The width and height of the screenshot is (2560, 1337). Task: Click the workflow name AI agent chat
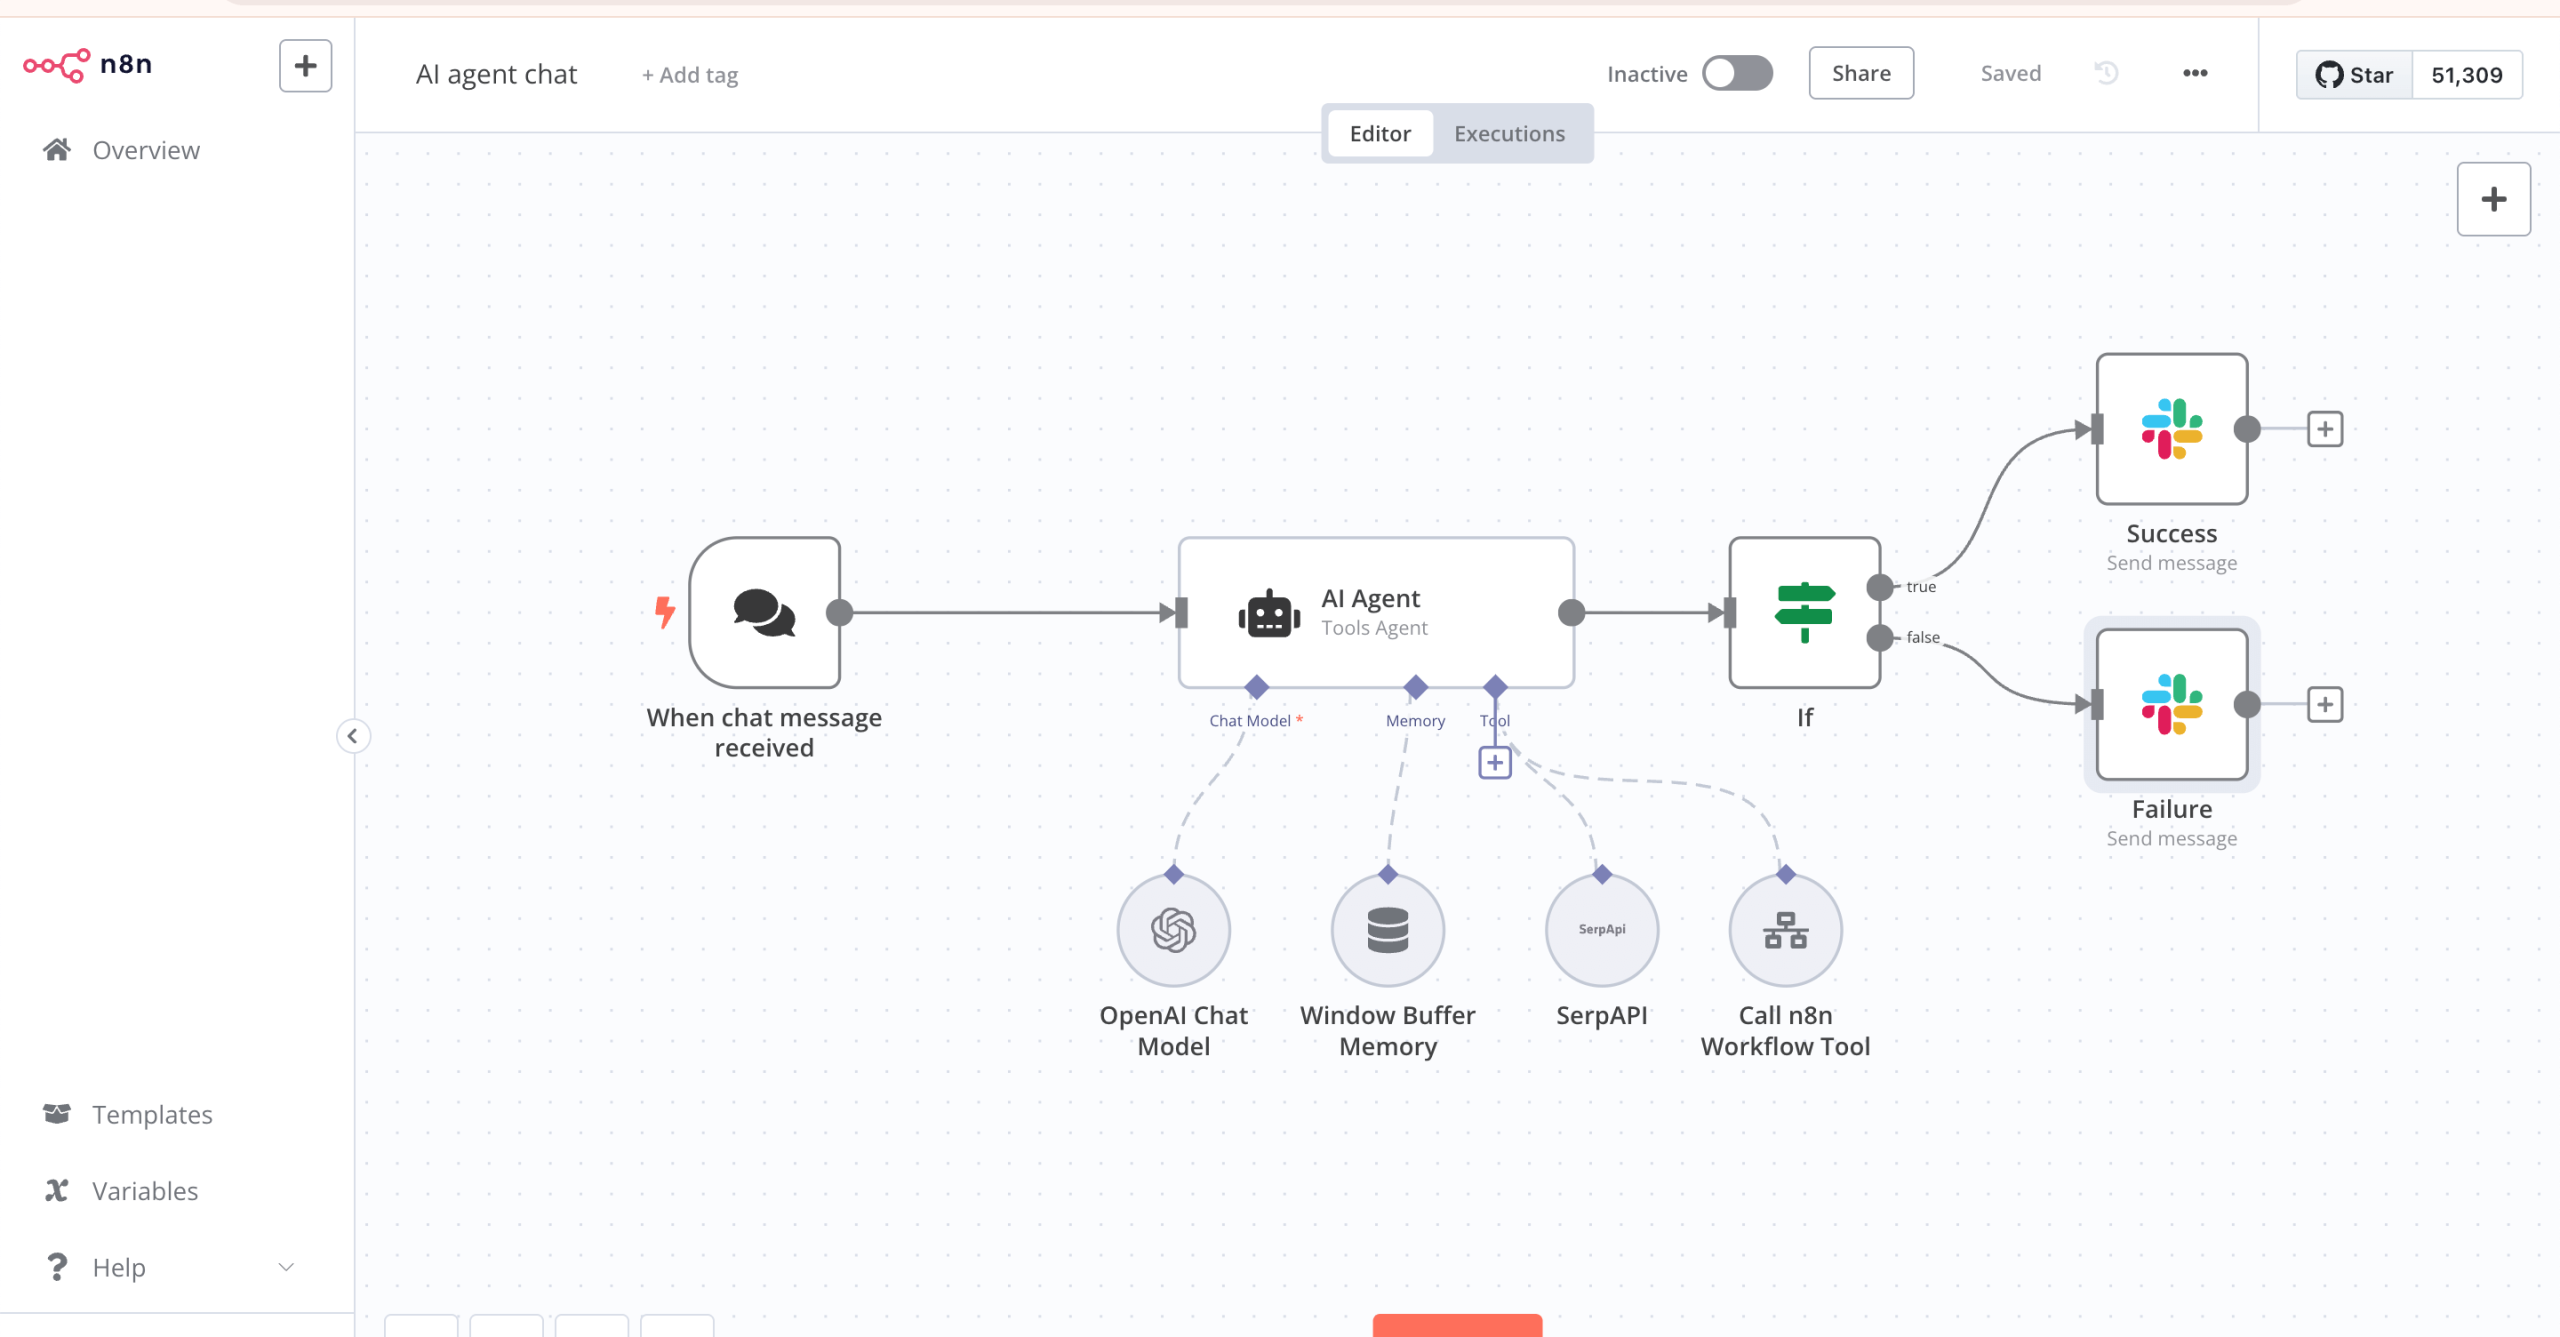click(x=496, y=74)
